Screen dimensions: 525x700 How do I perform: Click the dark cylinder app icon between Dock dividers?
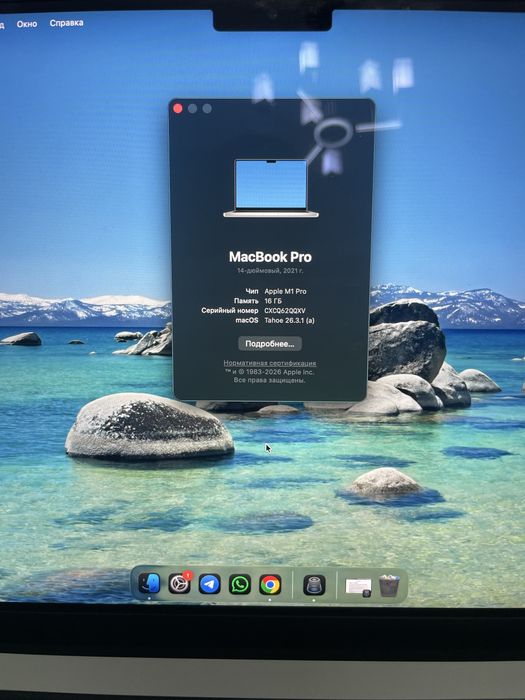314,585
